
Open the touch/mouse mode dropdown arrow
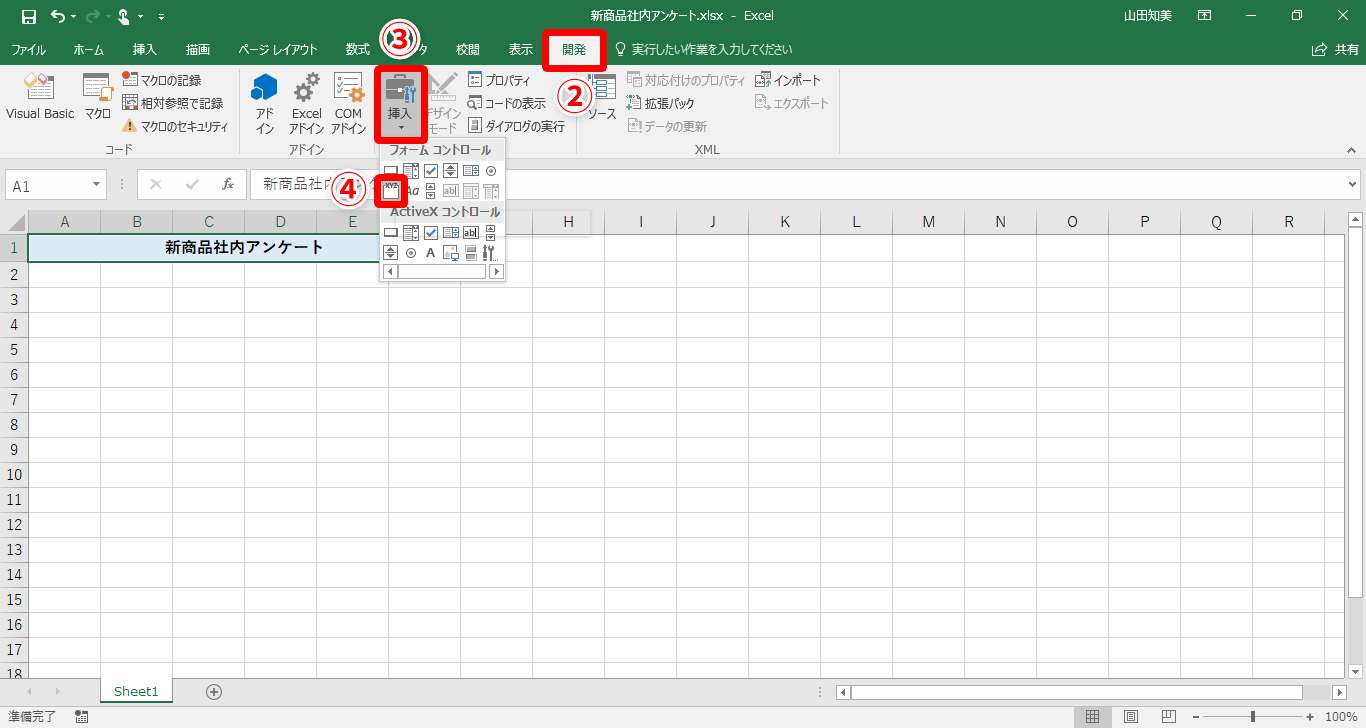pyautogui.click(x=141, y=17)
